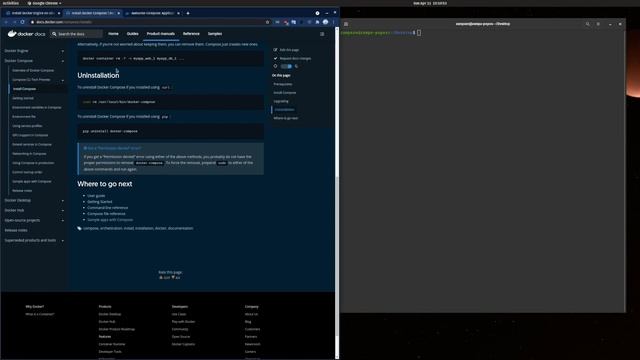The height and width of the screenshot is (360, 640).
Task: Expand the Docker Desktop sidebar section
Action: [62, 200]
